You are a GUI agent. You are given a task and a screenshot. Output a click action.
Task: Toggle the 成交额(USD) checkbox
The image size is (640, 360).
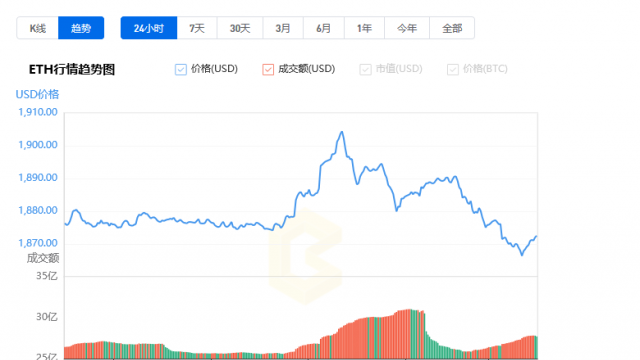tap(268, 69)
